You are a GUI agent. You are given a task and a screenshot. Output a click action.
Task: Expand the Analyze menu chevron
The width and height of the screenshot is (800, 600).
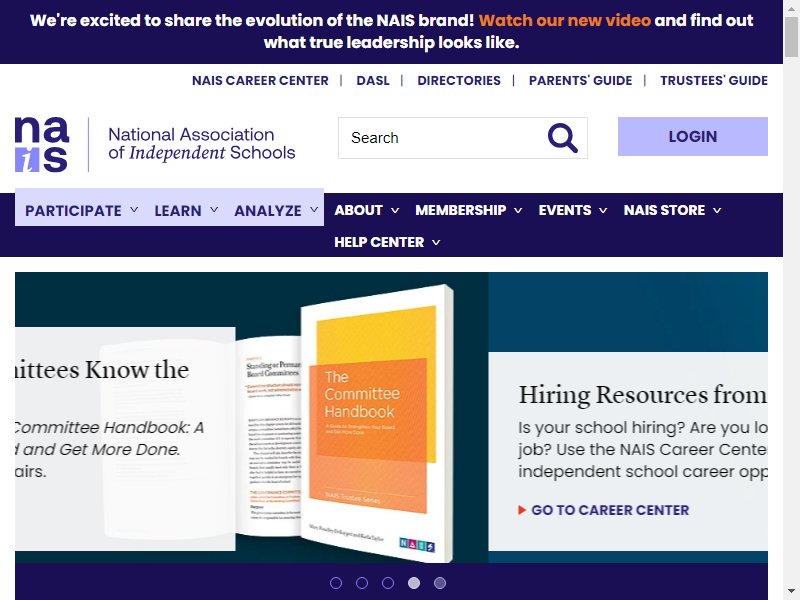tap(314, 210)
